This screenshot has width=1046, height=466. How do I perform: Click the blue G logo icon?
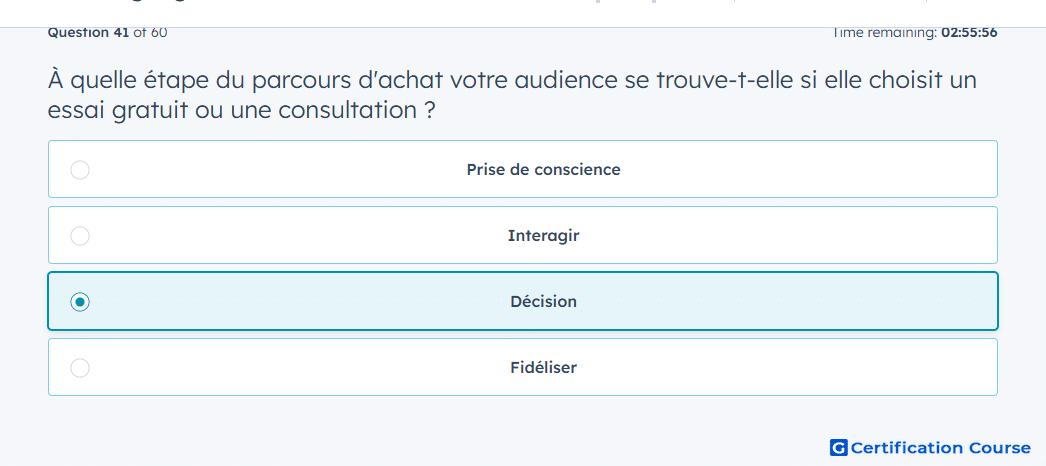pyautogui.click(x=839, y=447)
